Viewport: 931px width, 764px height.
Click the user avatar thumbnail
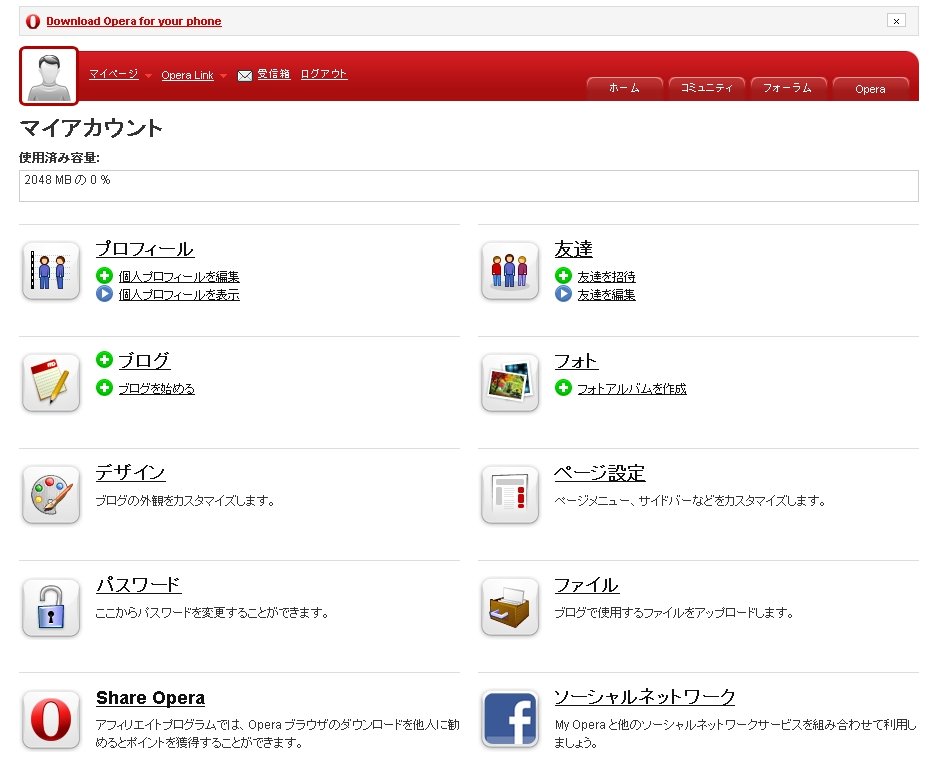point(48,76)
